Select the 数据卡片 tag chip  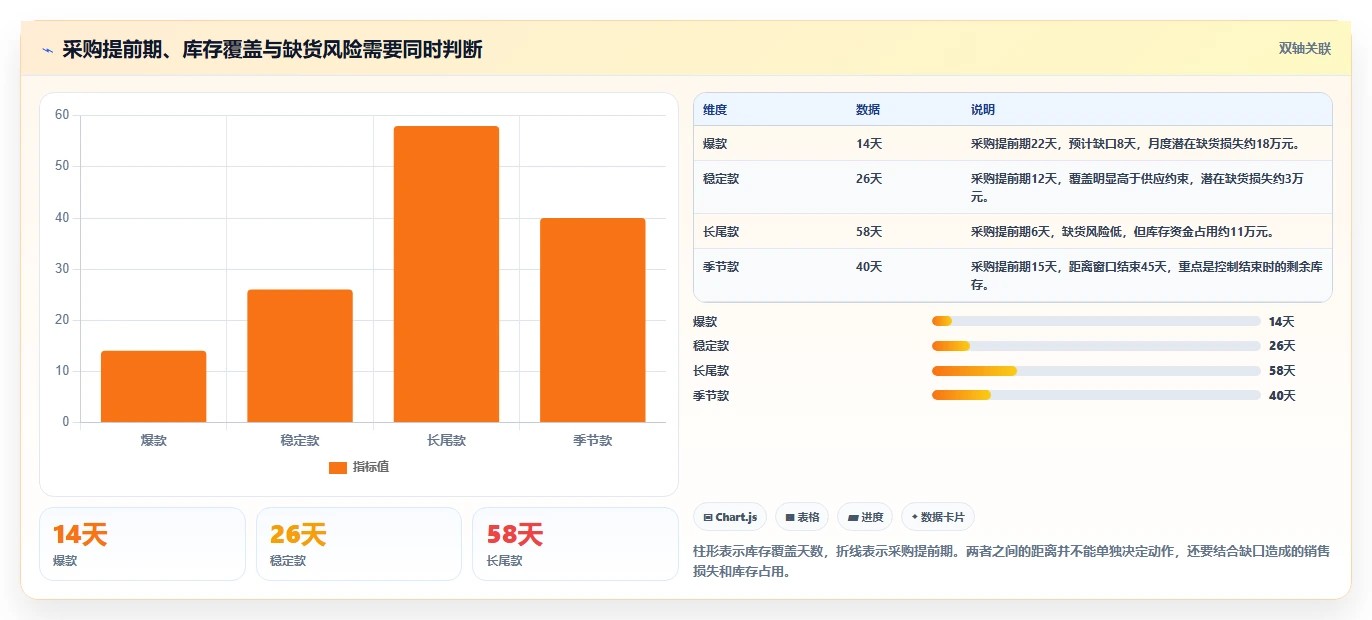point(937,517)
